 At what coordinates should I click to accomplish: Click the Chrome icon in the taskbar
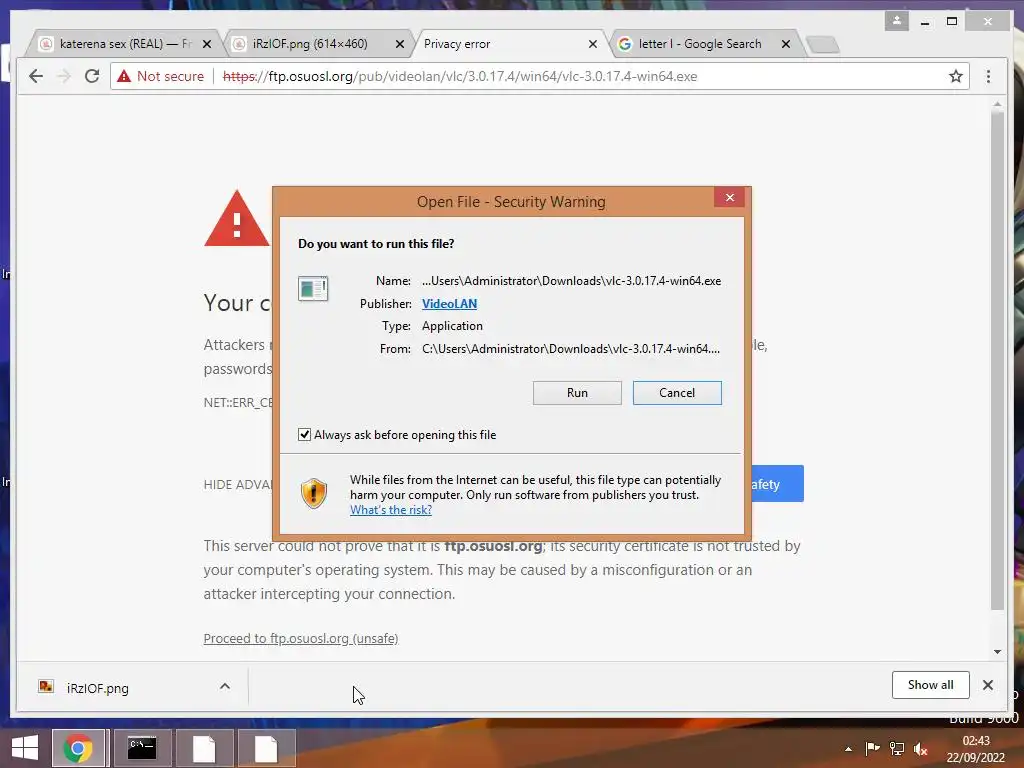click(x=78, y=748)
